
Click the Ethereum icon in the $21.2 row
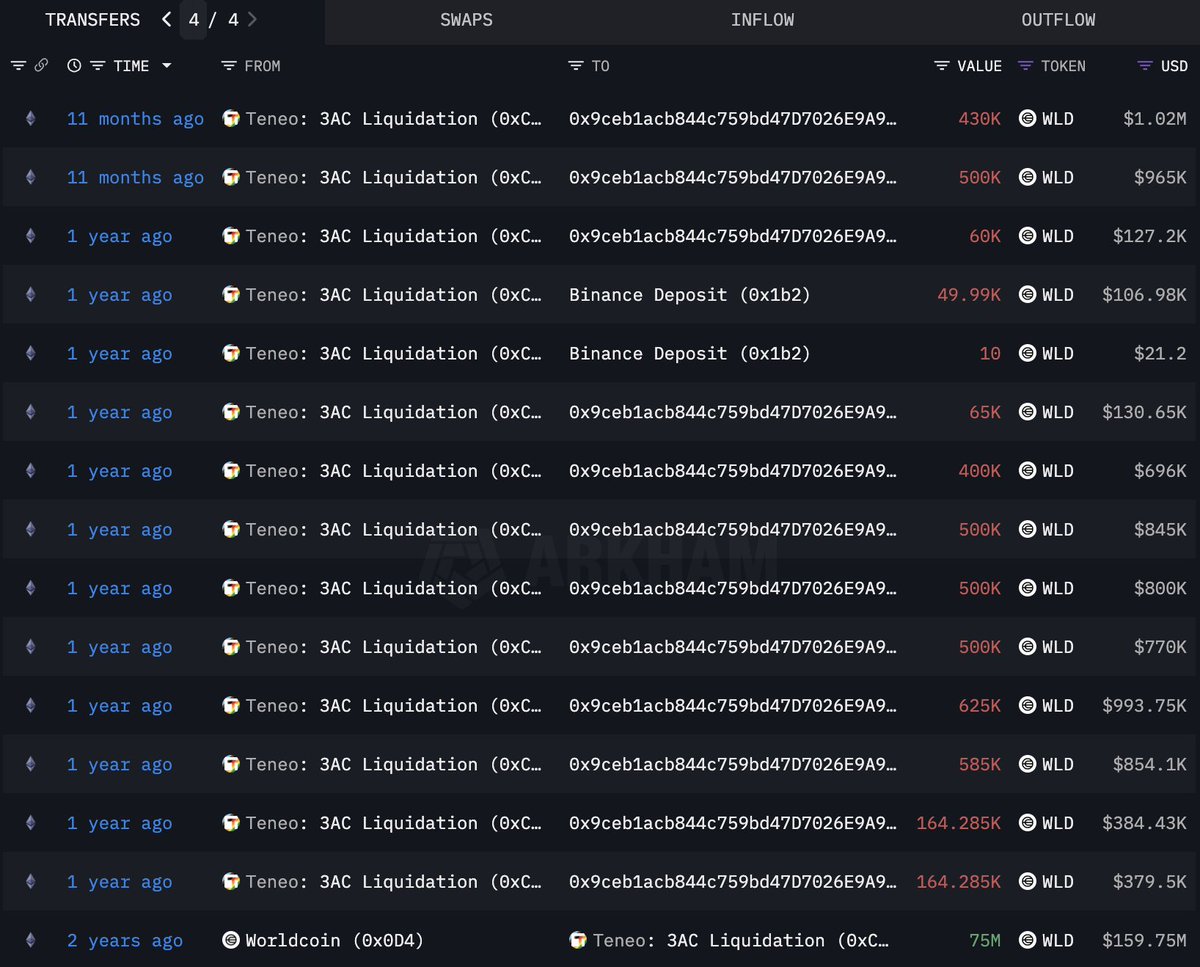30,354
